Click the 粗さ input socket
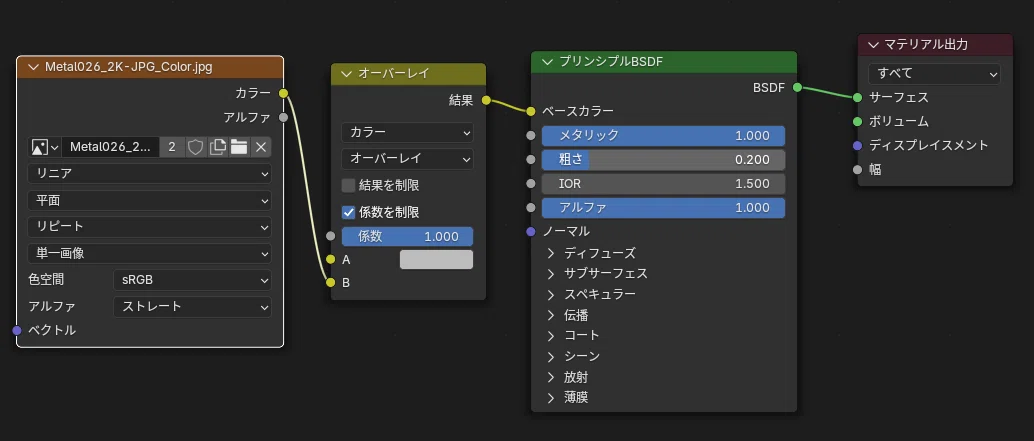Viewport: 1034px width, 441px height. [532, 160]
